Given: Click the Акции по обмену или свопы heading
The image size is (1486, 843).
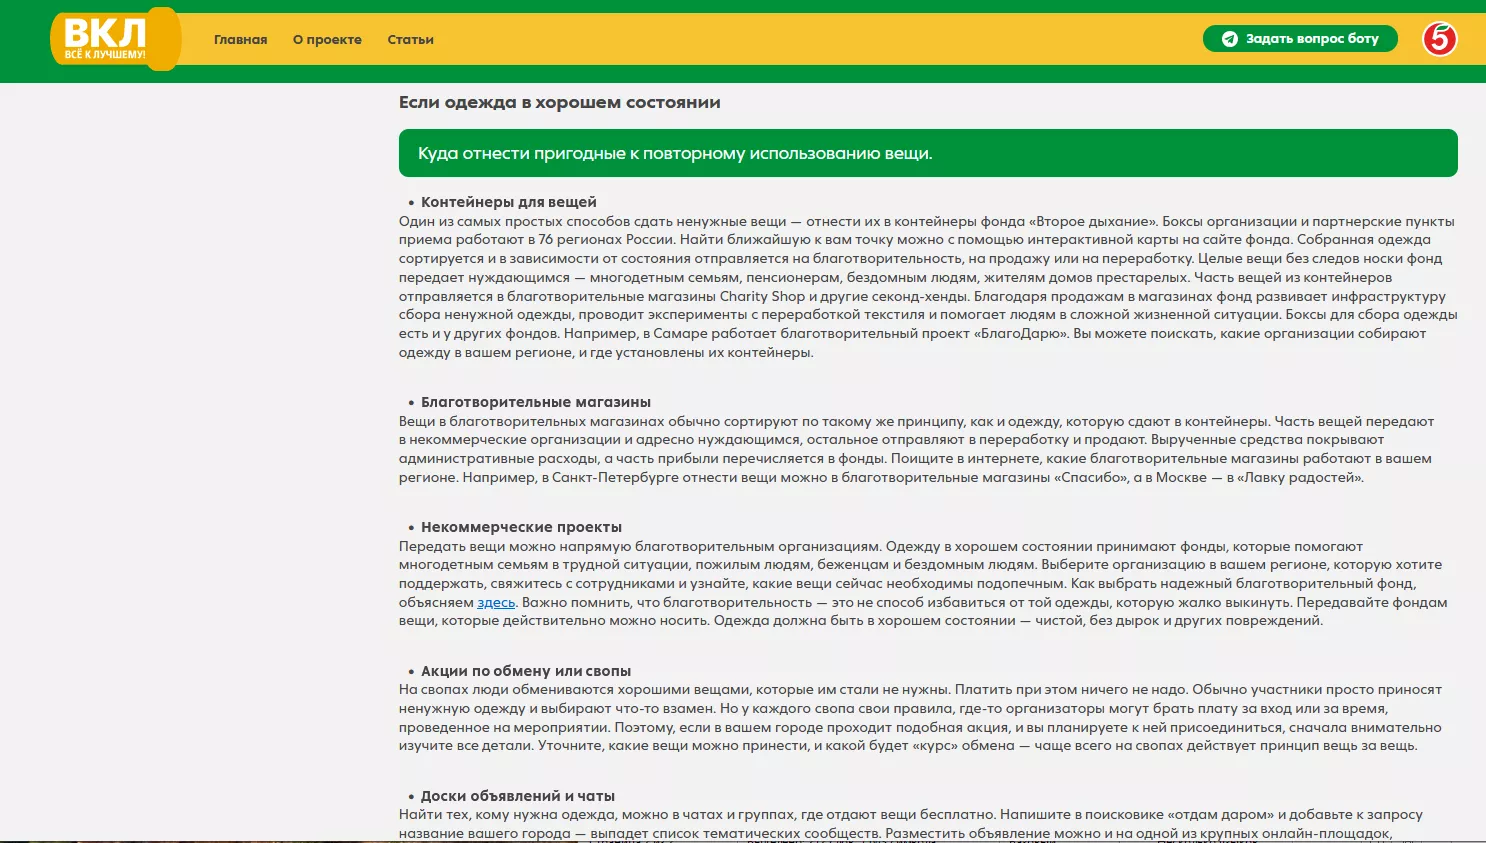Looking at the screenshot, I should pyautogui.click(x=525, y=671).
